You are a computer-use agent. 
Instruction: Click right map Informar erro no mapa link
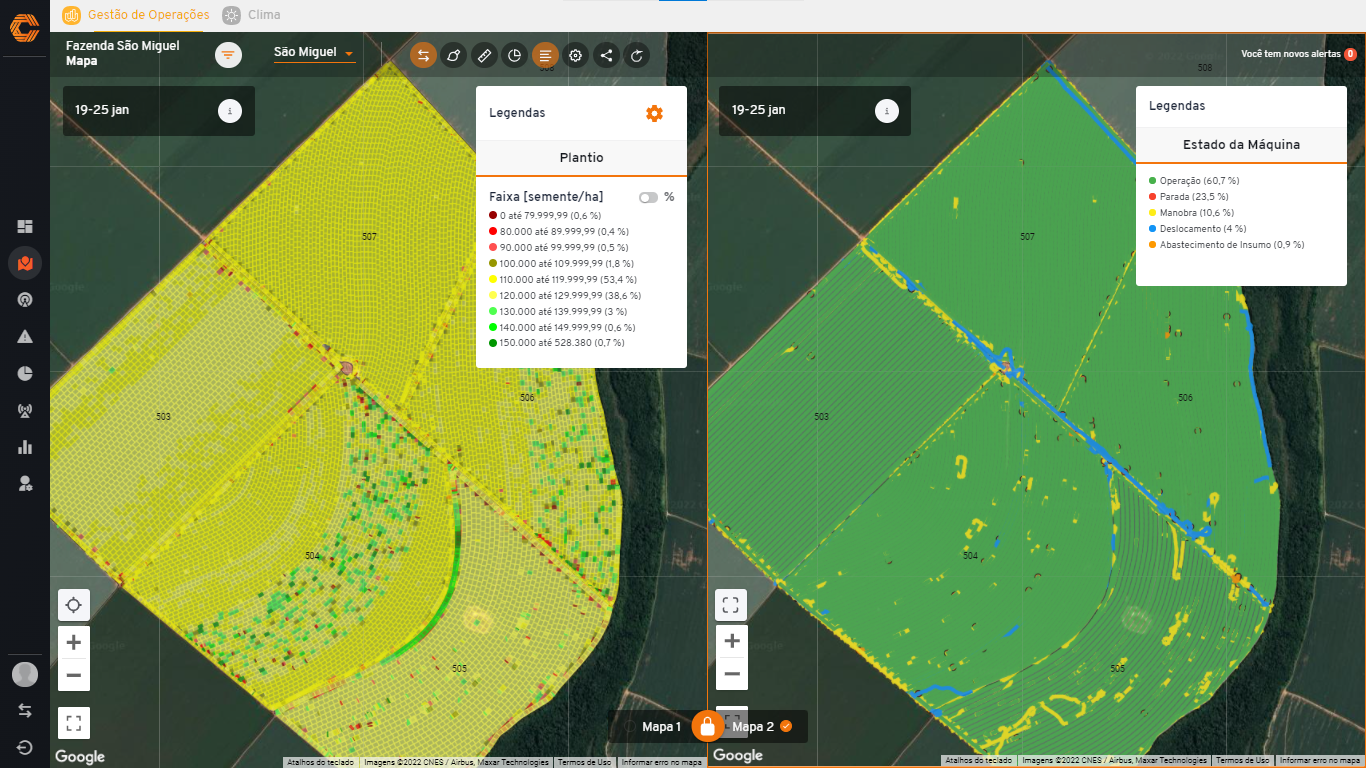pyautogui.click(x=1320, y=761)
